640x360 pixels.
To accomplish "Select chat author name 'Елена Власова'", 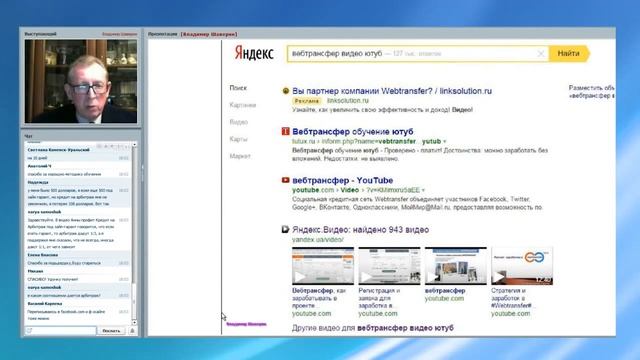I will [x=42, y=255].
